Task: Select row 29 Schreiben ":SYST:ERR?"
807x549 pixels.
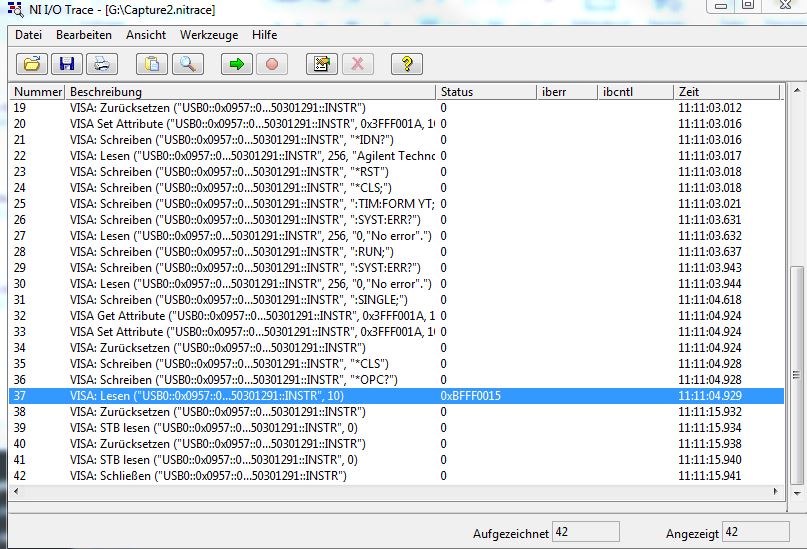Action: click(x=396, y=268)
